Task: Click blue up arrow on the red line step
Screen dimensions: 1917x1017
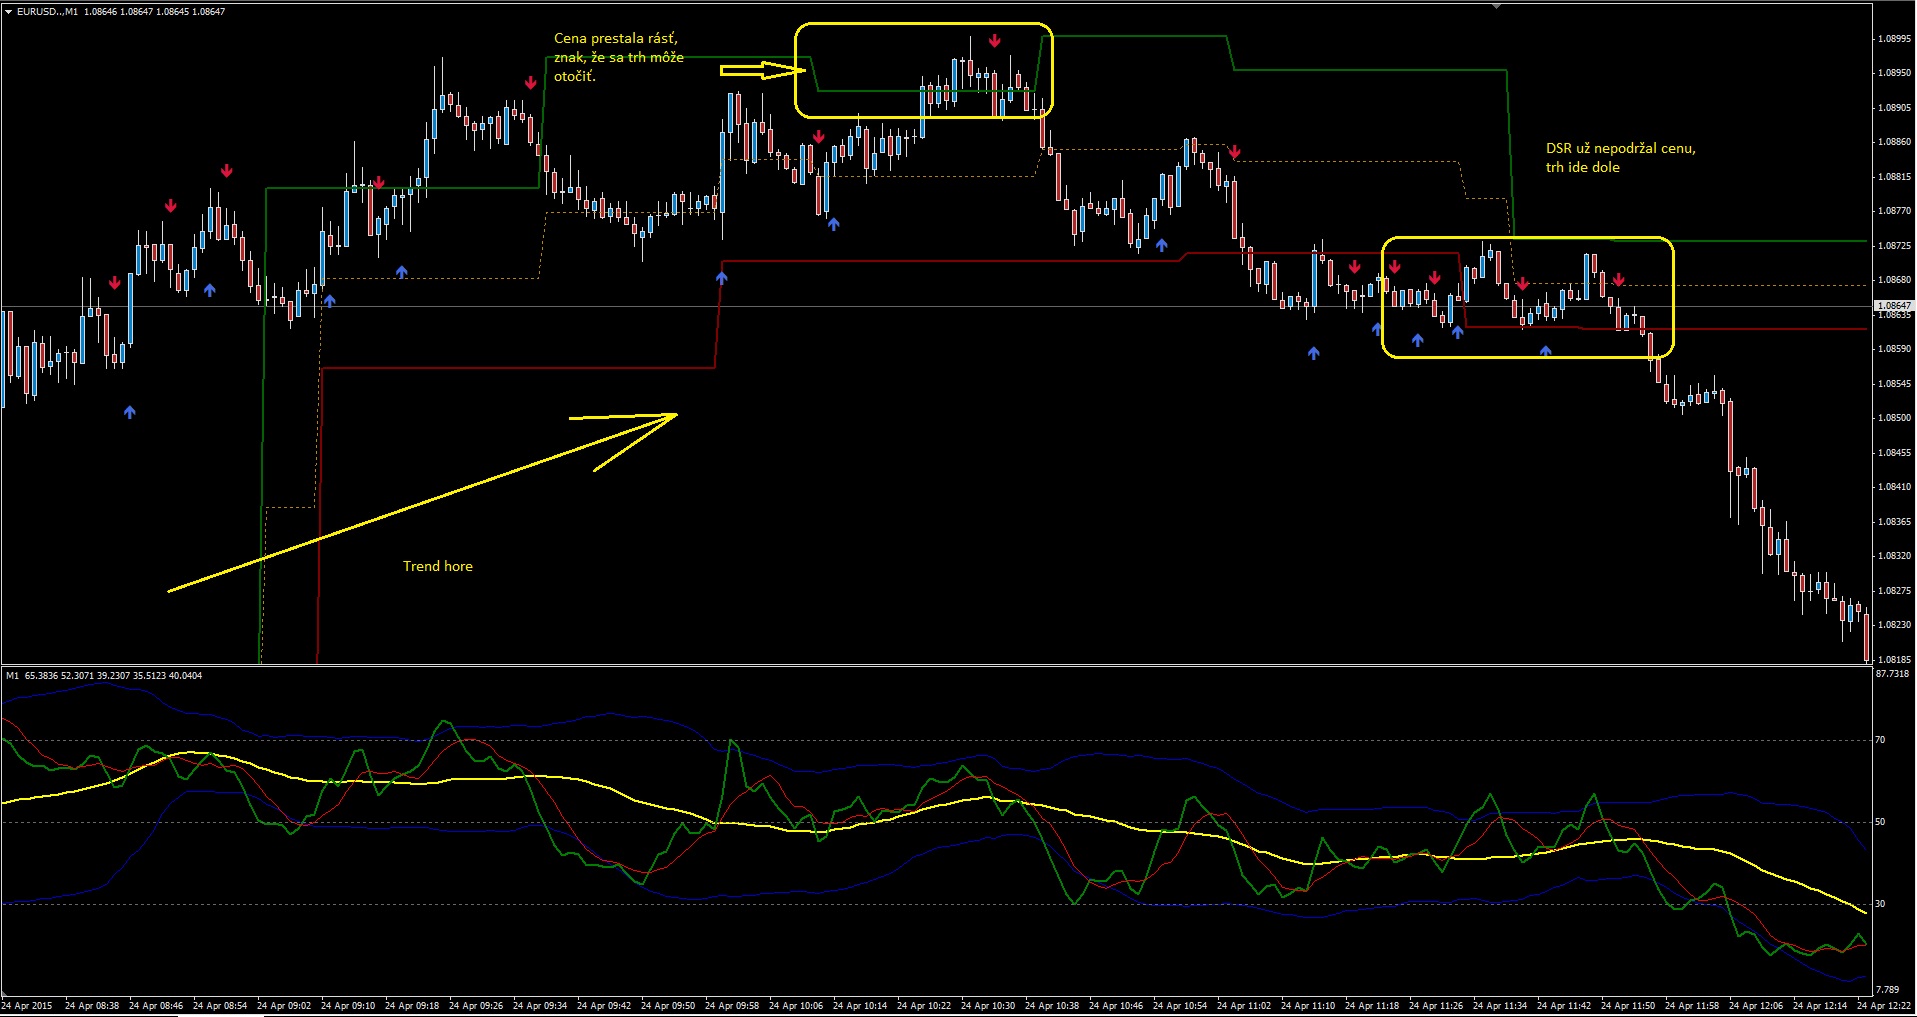Action: [721, 277]
